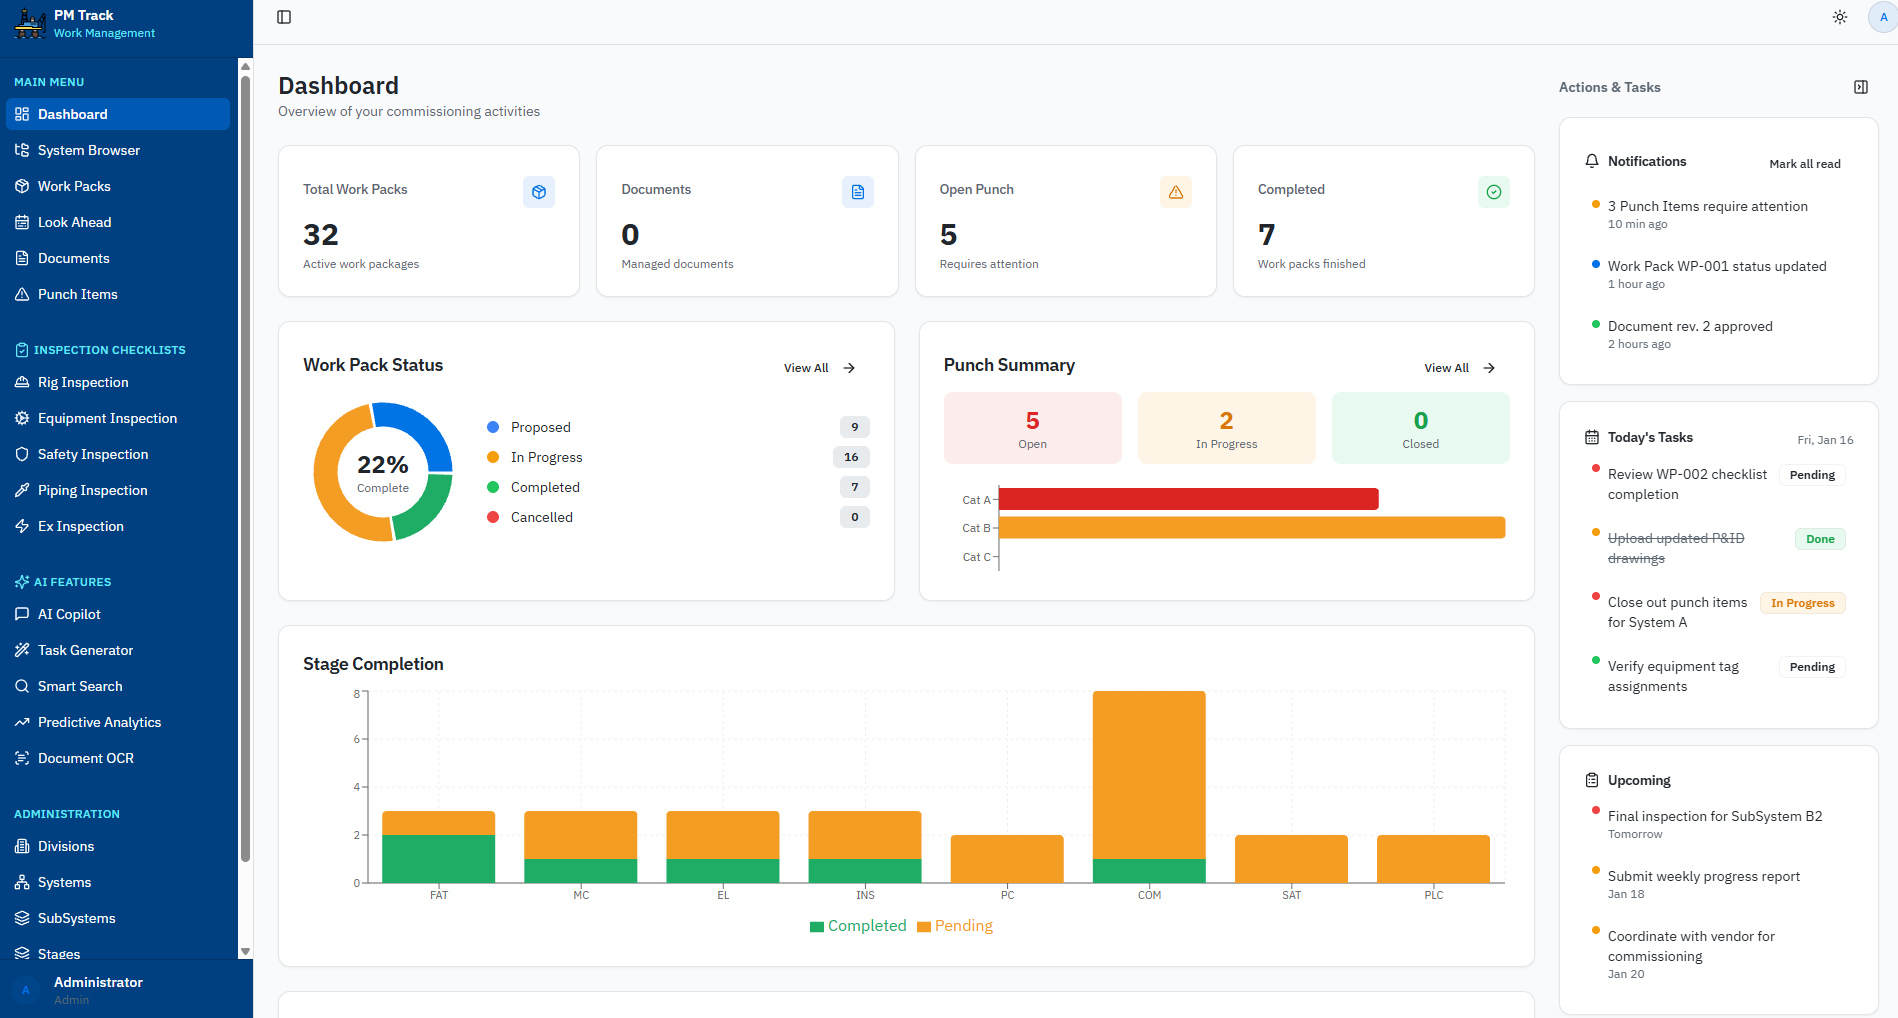The image size is (1898, 1018).
Task: Open Dashboard in the sidebar
Action: [x=118, y=114]
